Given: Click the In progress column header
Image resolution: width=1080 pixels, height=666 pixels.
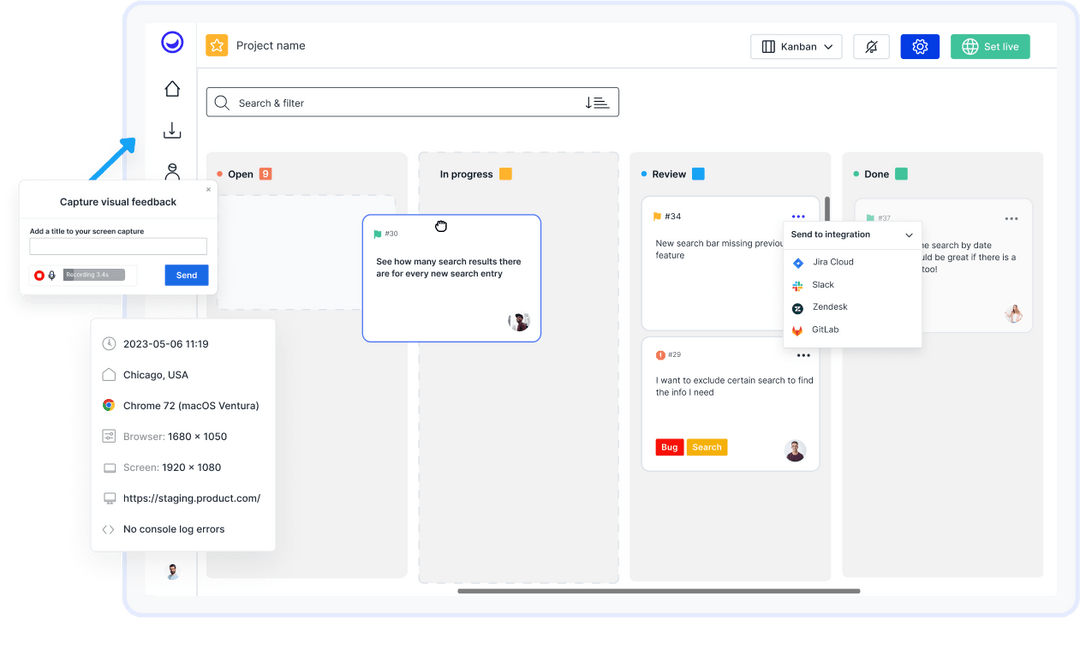Looking at the screenshot, I should point(466,174).
